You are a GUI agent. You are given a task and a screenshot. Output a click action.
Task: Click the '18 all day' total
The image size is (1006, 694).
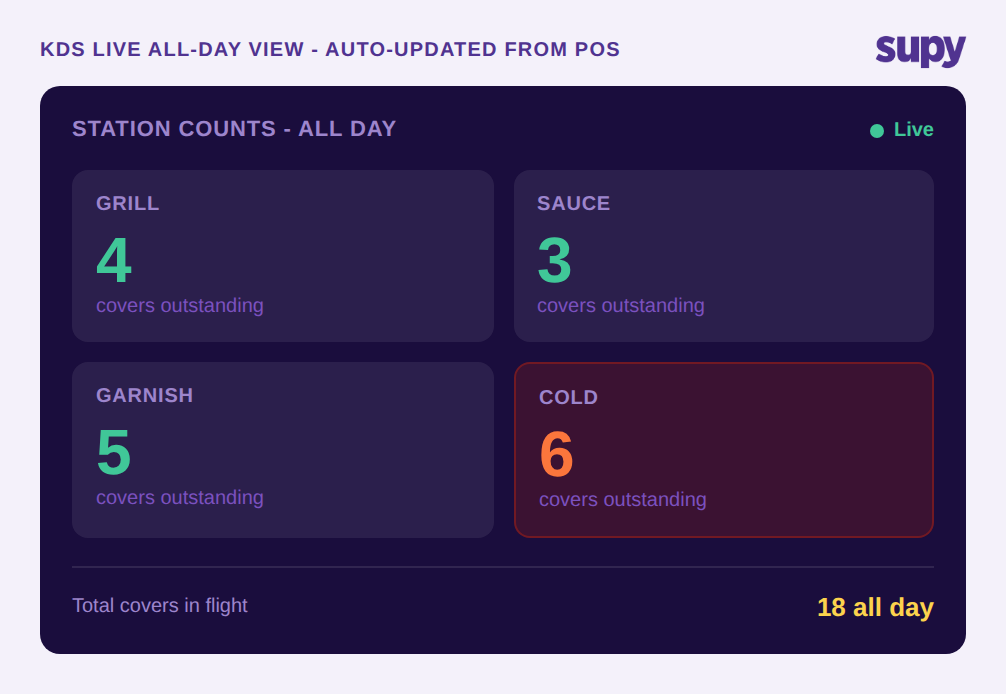(875, 607)
